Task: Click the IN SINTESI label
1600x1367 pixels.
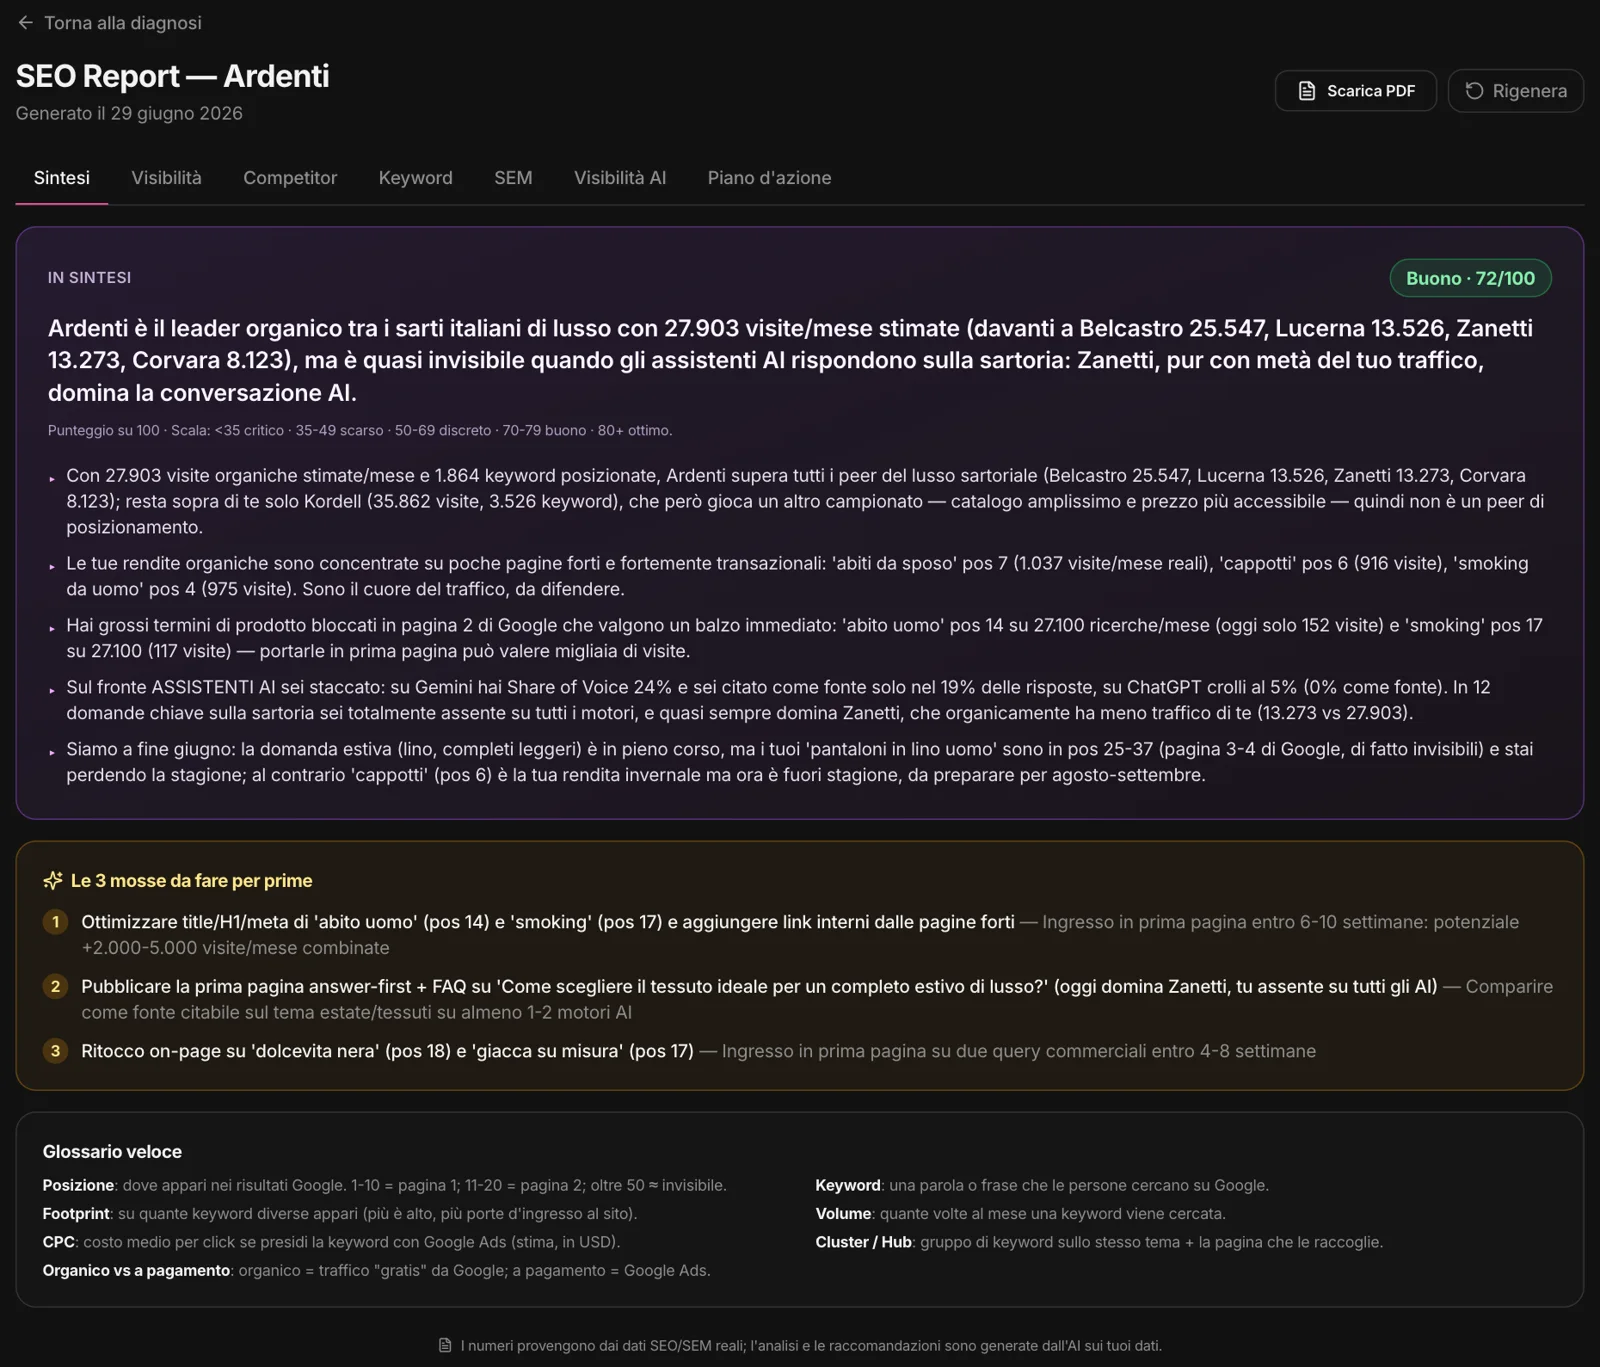Action: coord(89,278)
